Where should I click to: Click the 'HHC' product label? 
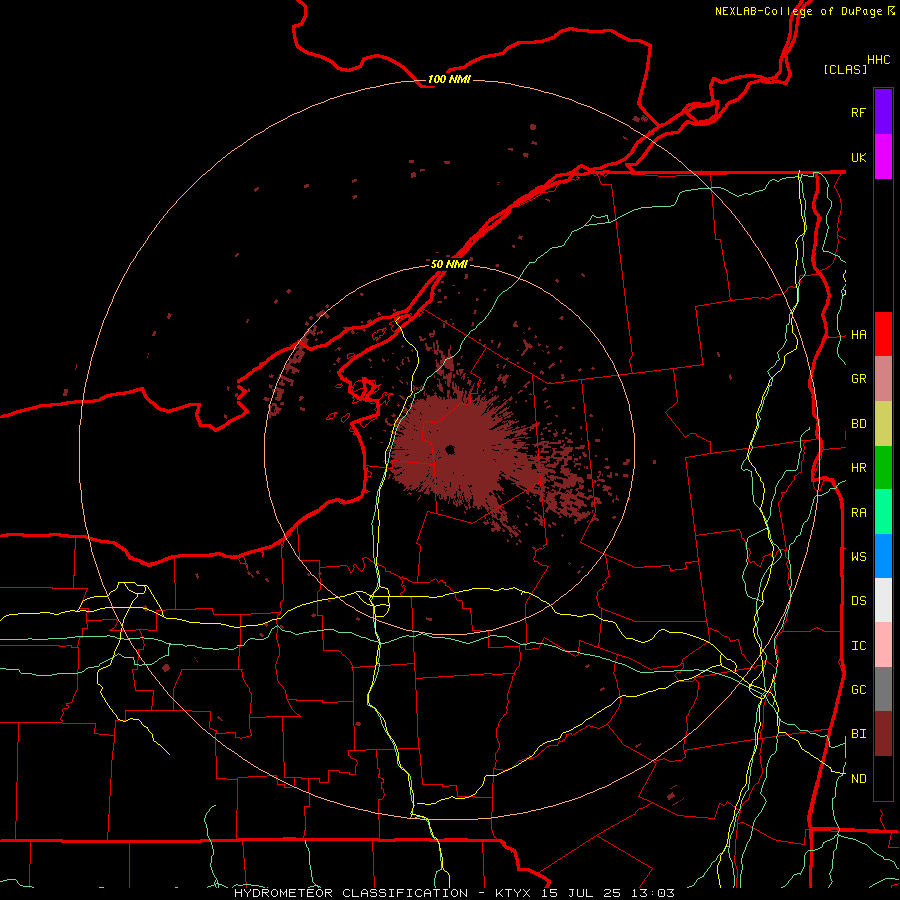(x=879, y=60)
